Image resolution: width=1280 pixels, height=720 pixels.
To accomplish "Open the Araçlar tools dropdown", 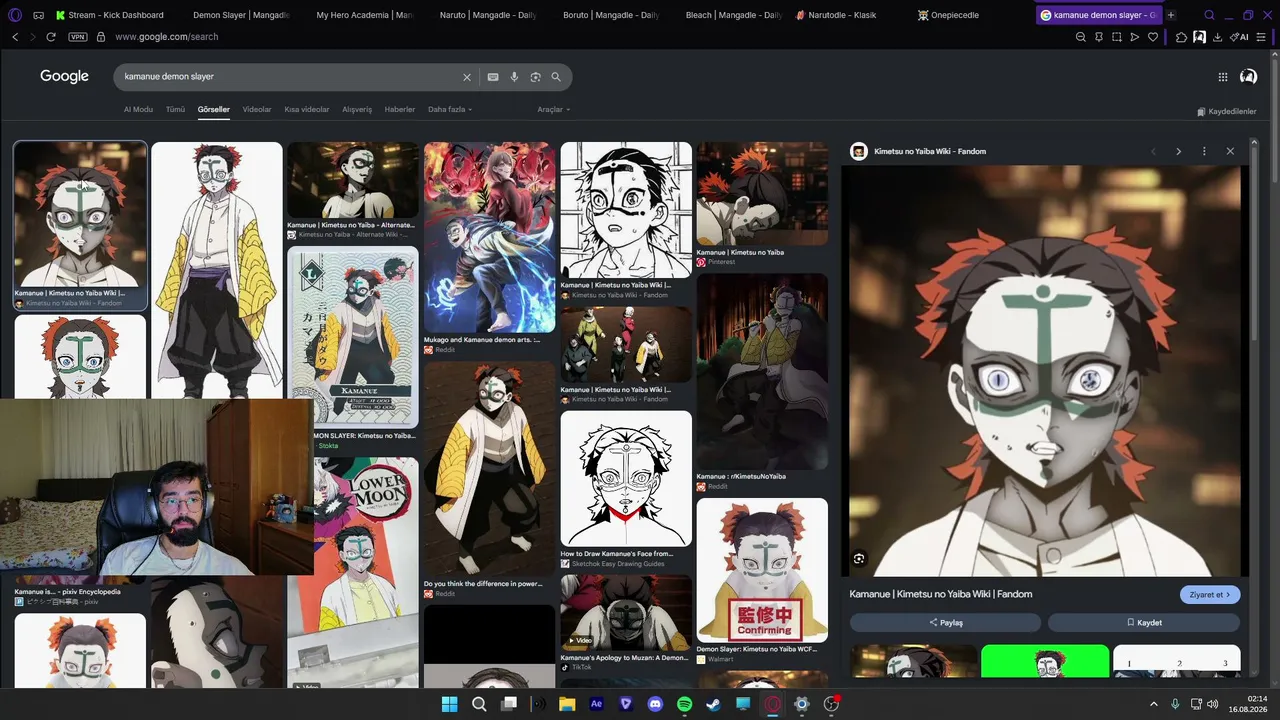I will coord(554,109).
